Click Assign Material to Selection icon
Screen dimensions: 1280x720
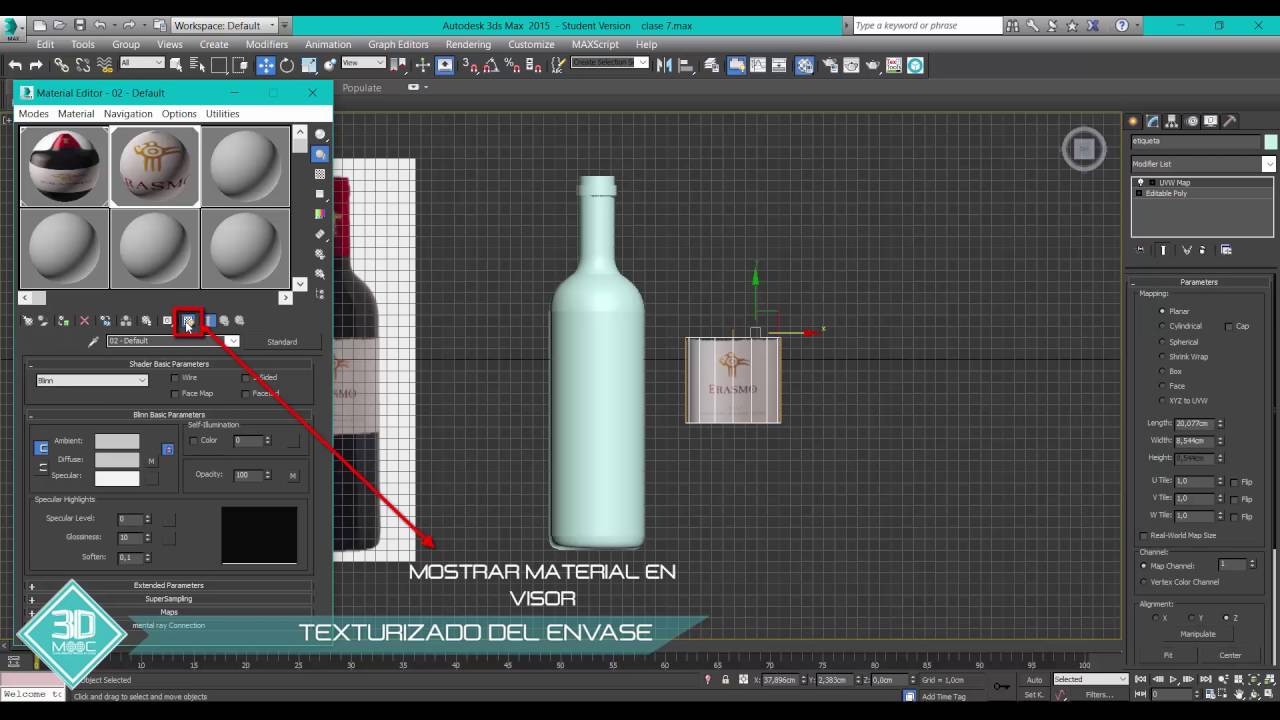63,321
